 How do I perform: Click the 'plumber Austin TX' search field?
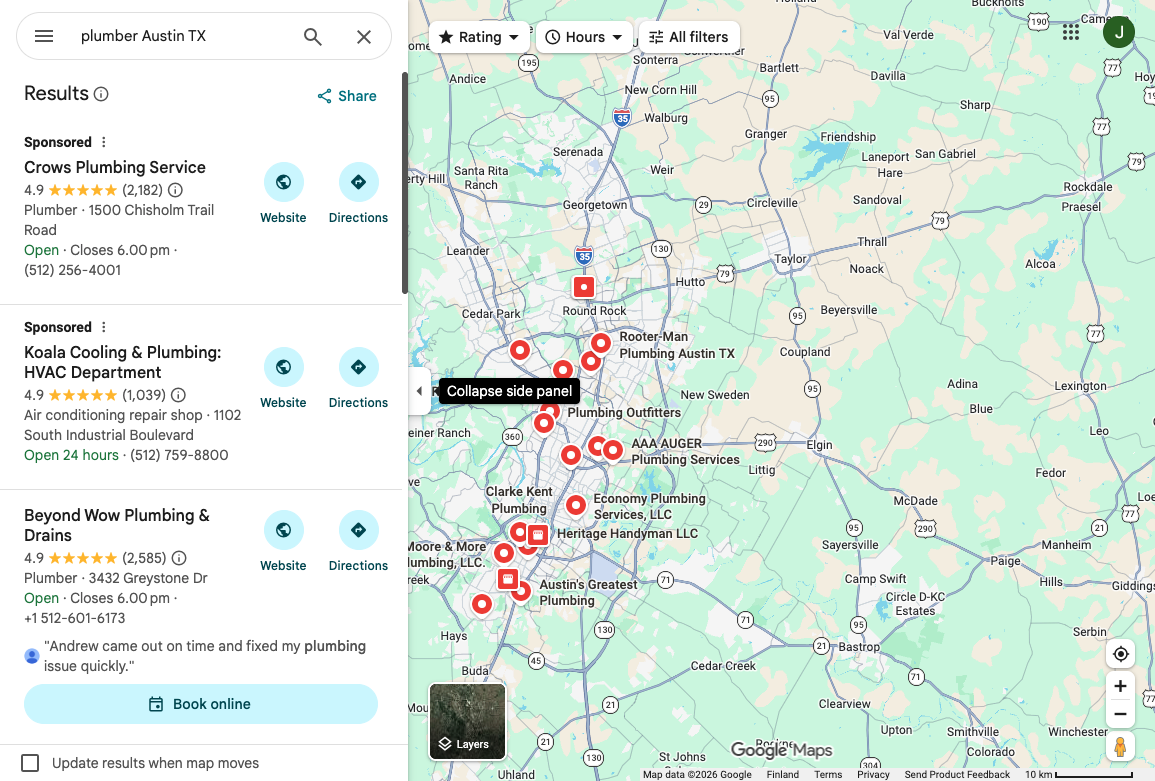pos(184,36)
